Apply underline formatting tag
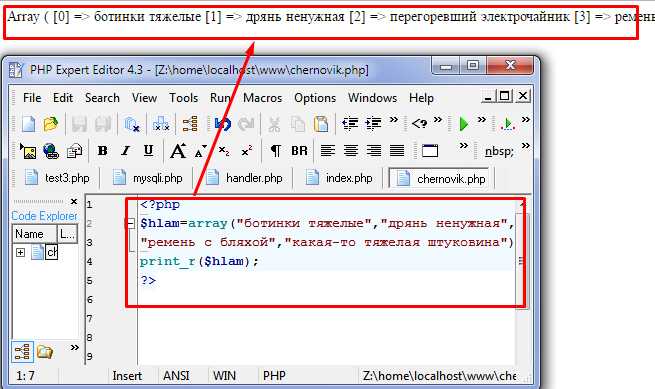This screenshot has width=655, height=389. pos(148,151)
